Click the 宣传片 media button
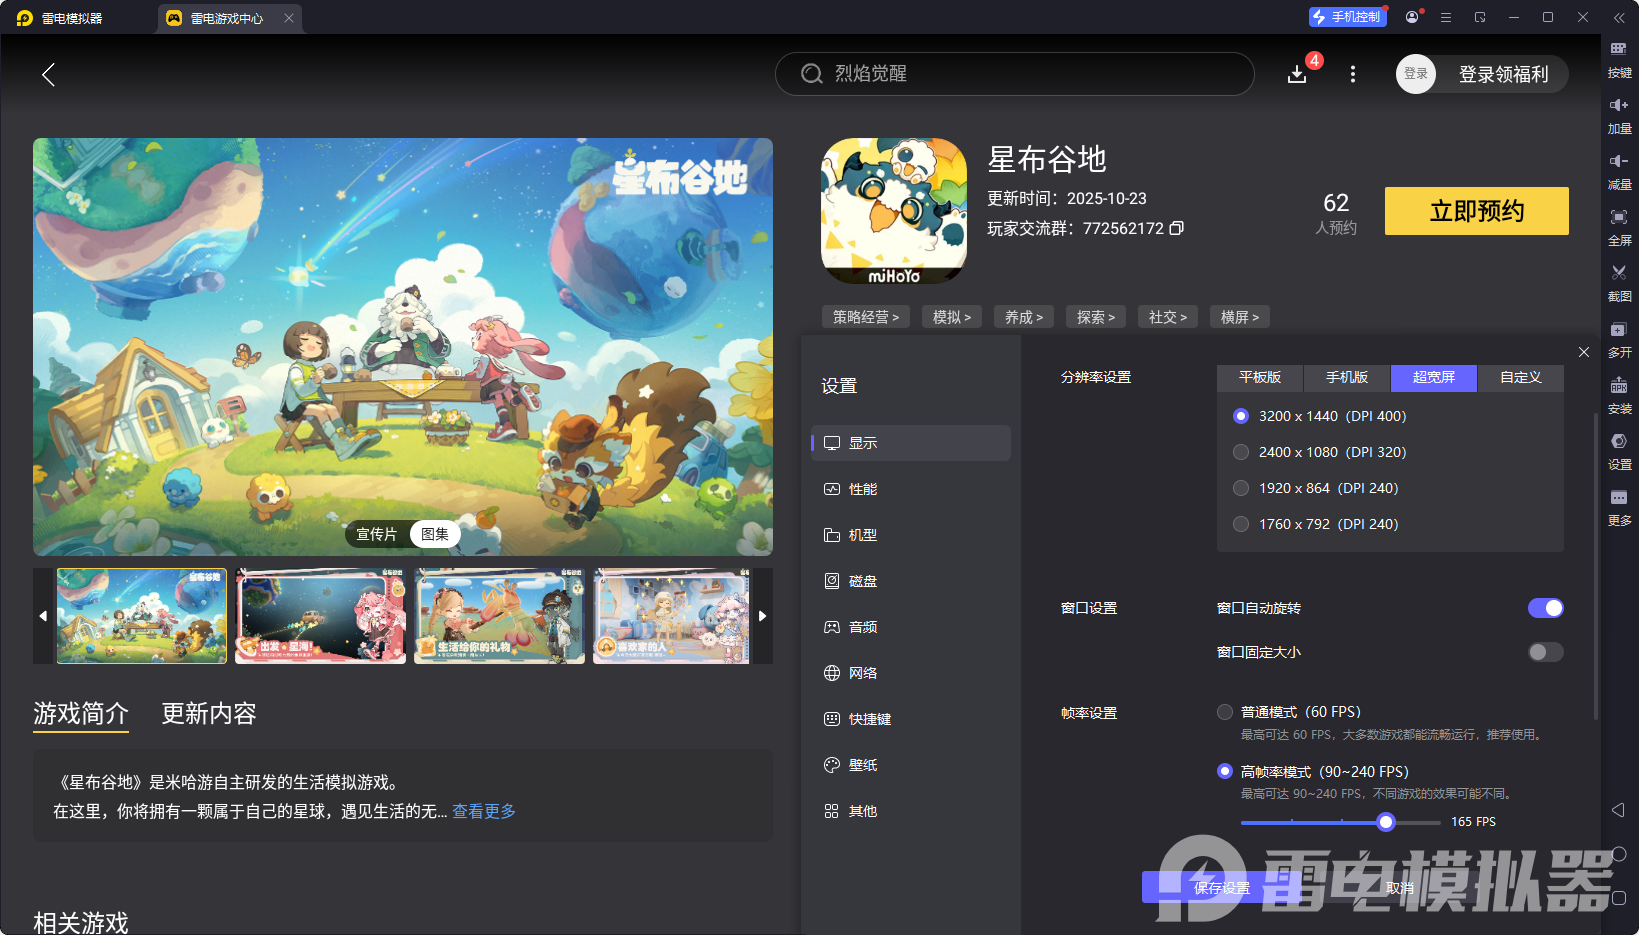Image resolution: width=1639 pixels, height=935 pixels. pyautogui.click(x=377, y=534)
